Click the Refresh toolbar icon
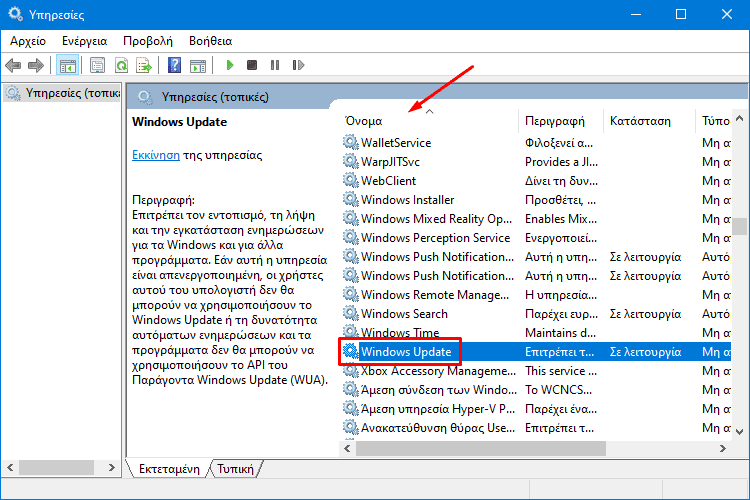This screenshot has width=750, height=500. [121, 65]
